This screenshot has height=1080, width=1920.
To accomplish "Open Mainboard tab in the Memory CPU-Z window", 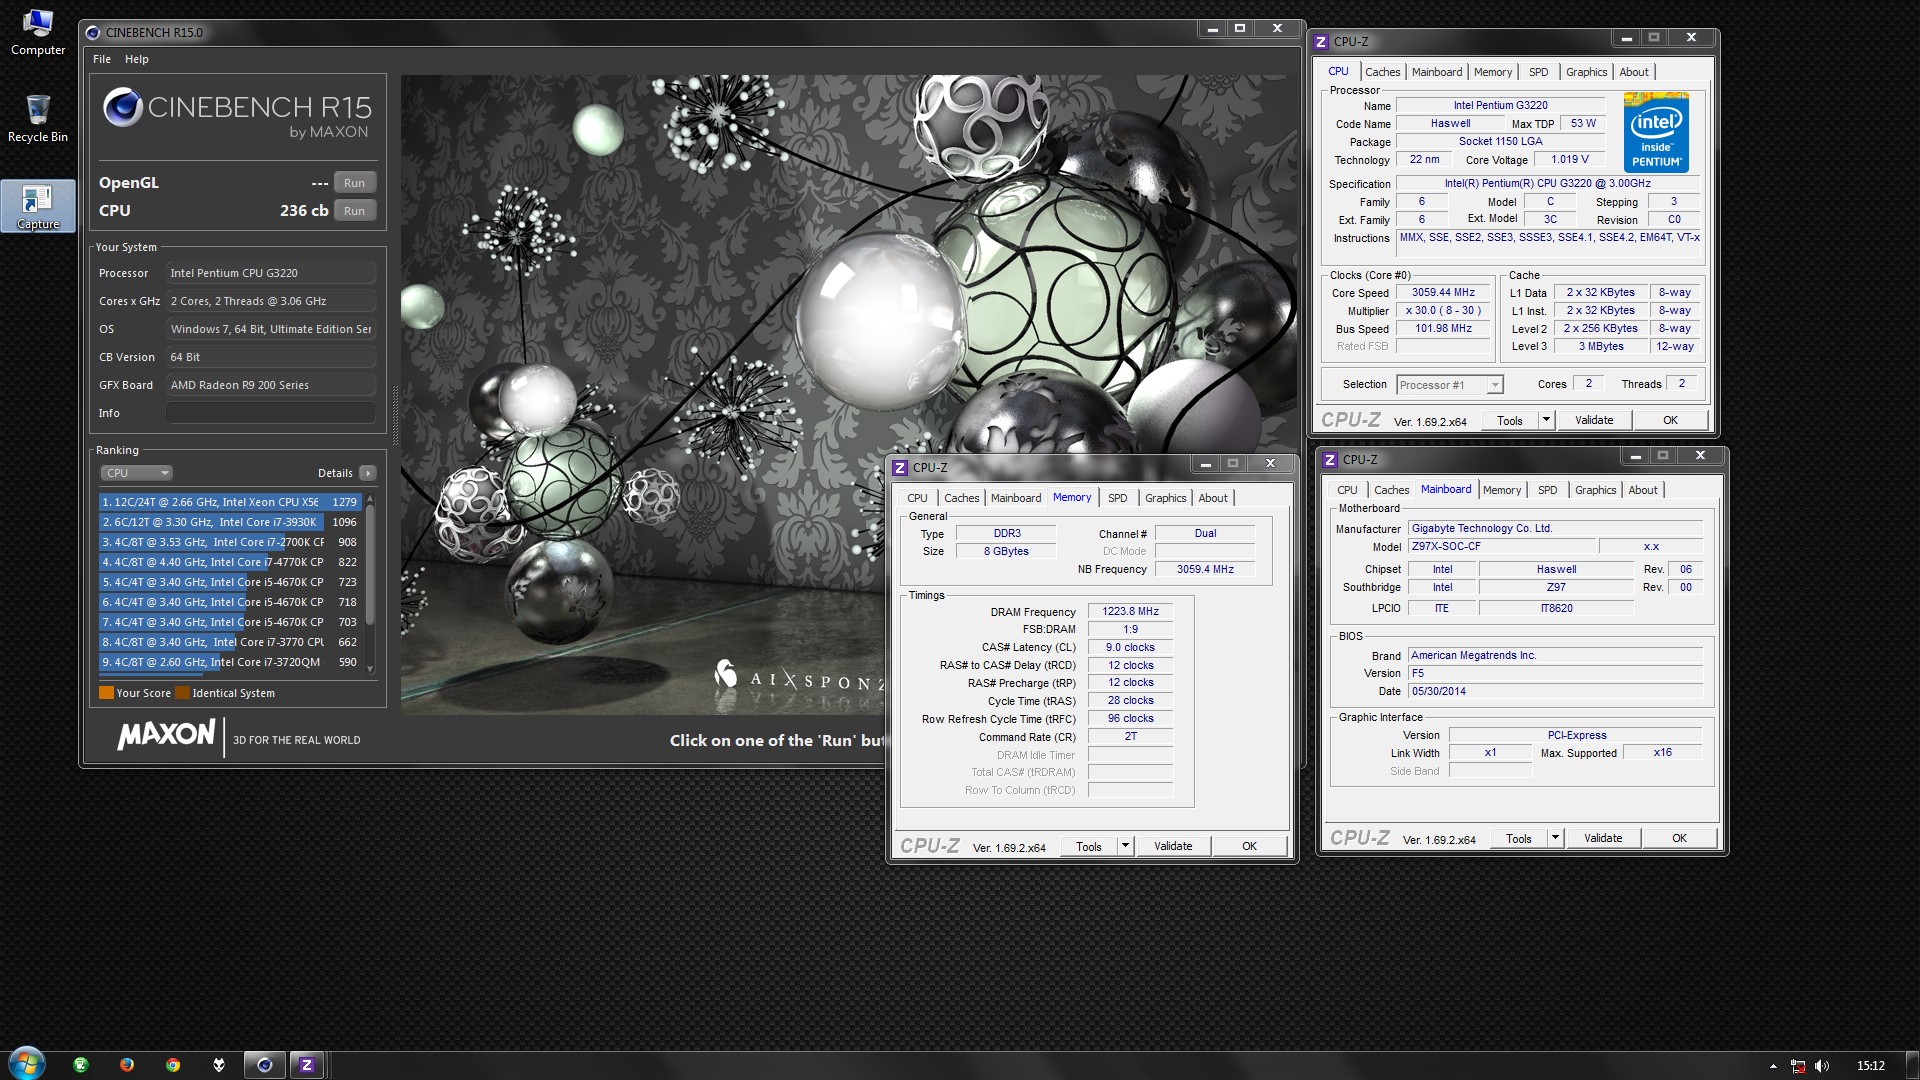I will tap(1016, 498).
